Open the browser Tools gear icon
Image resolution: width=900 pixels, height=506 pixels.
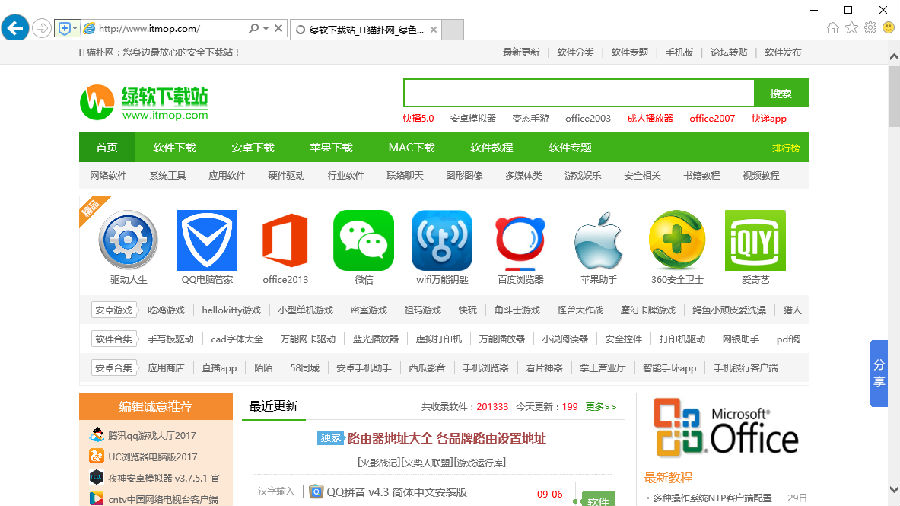tap(870, 28)
